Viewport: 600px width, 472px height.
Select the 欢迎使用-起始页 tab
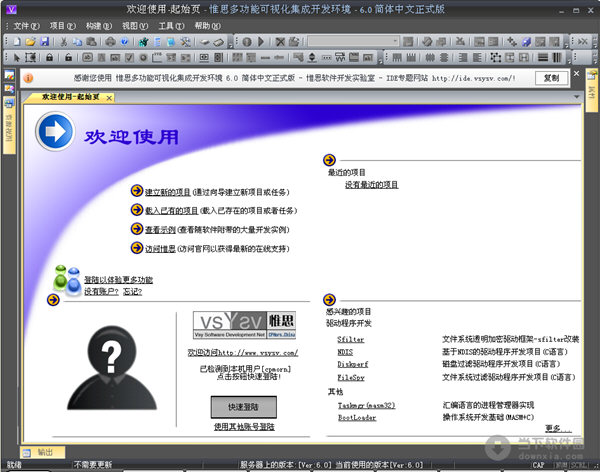(x=70, y=97)
